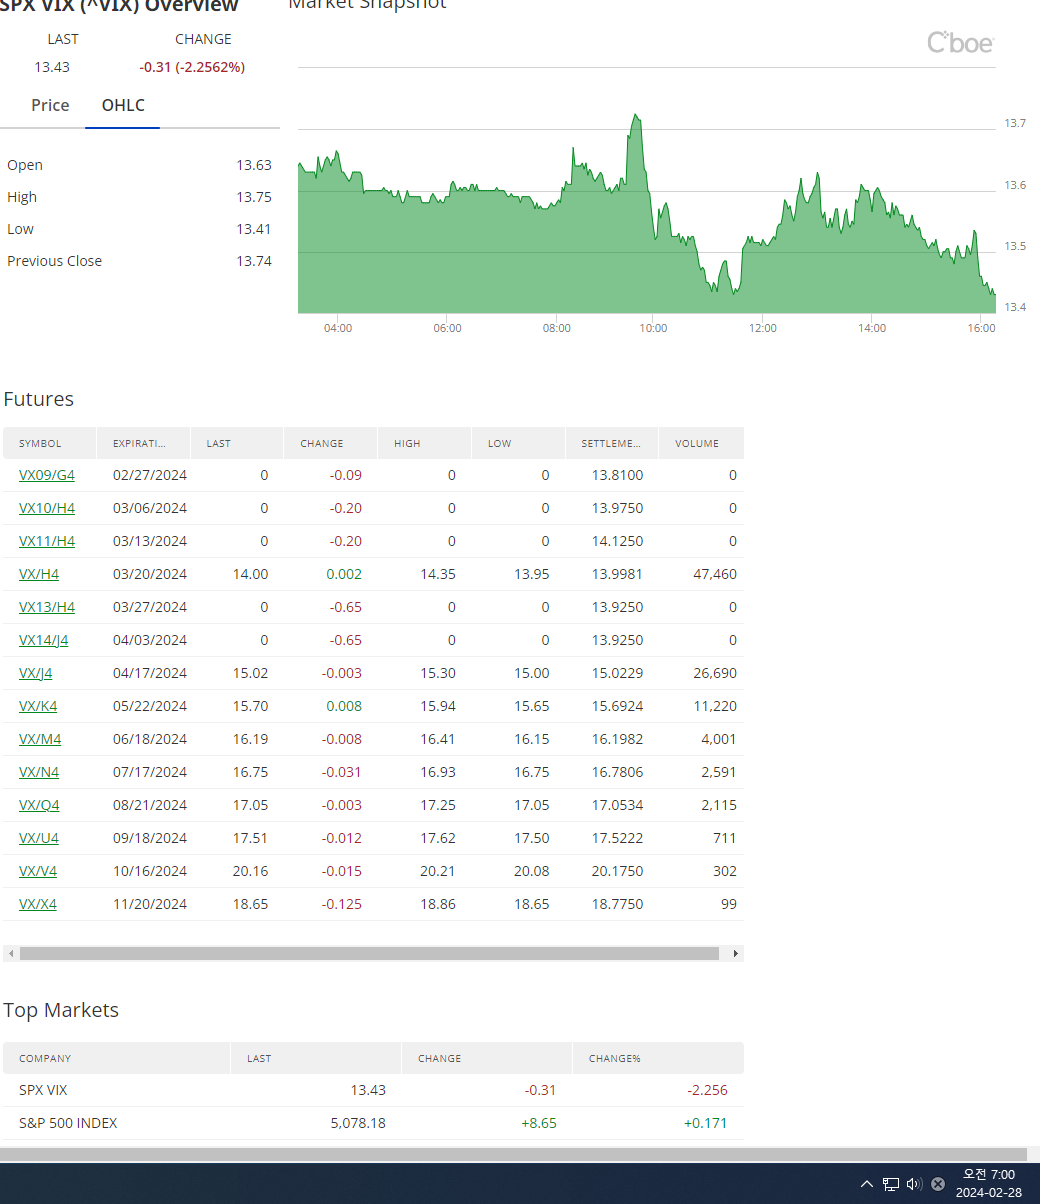Sort futures by VOLUME column header
This screenshot has height=1204, width=1040.
701,443
